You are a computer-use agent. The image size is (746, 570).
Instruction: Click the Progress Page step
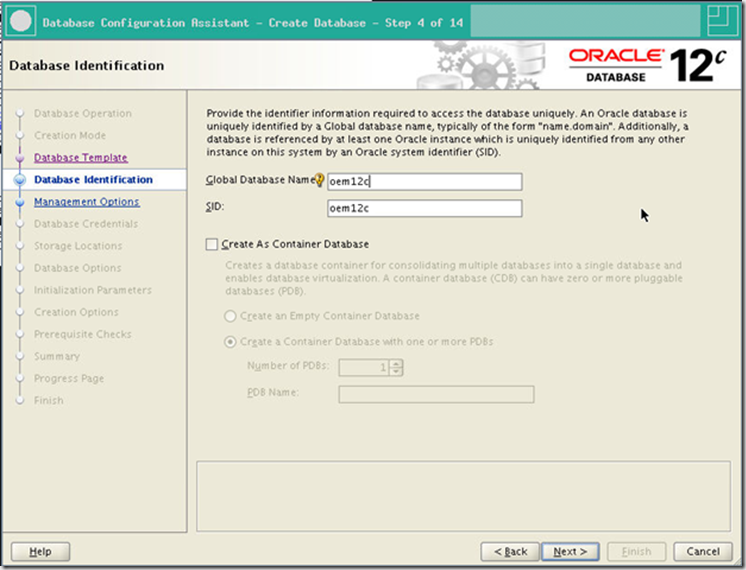[x=69, y=378]
